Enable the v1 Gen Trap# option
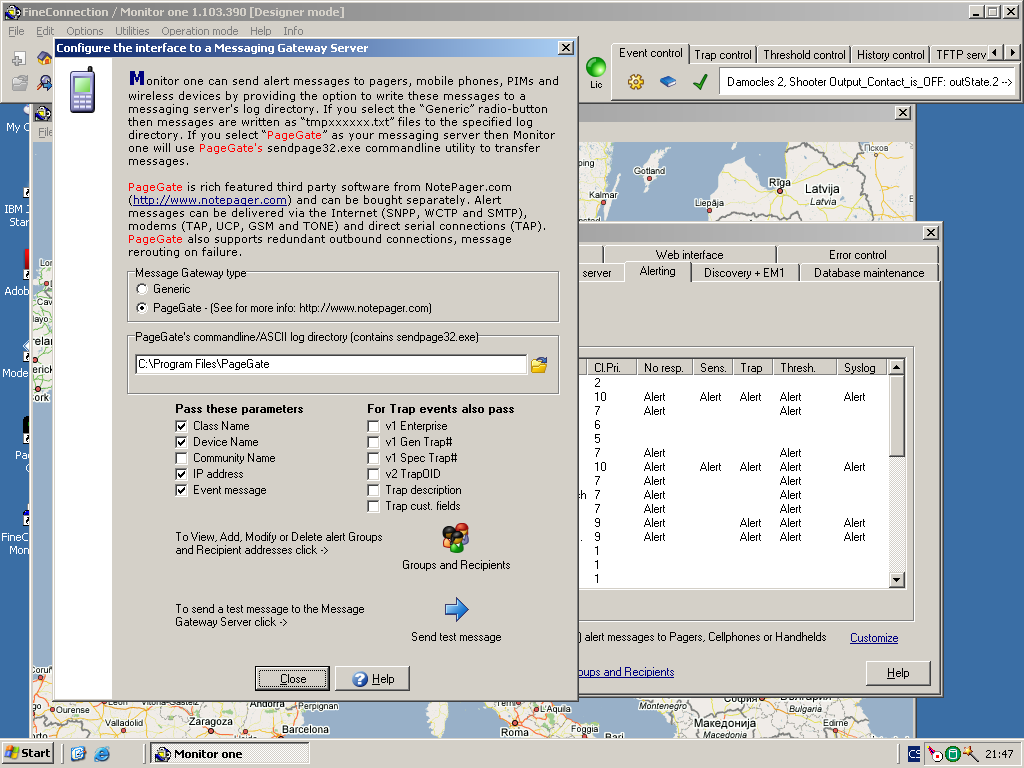1024x768 pixels. [374, 442]
